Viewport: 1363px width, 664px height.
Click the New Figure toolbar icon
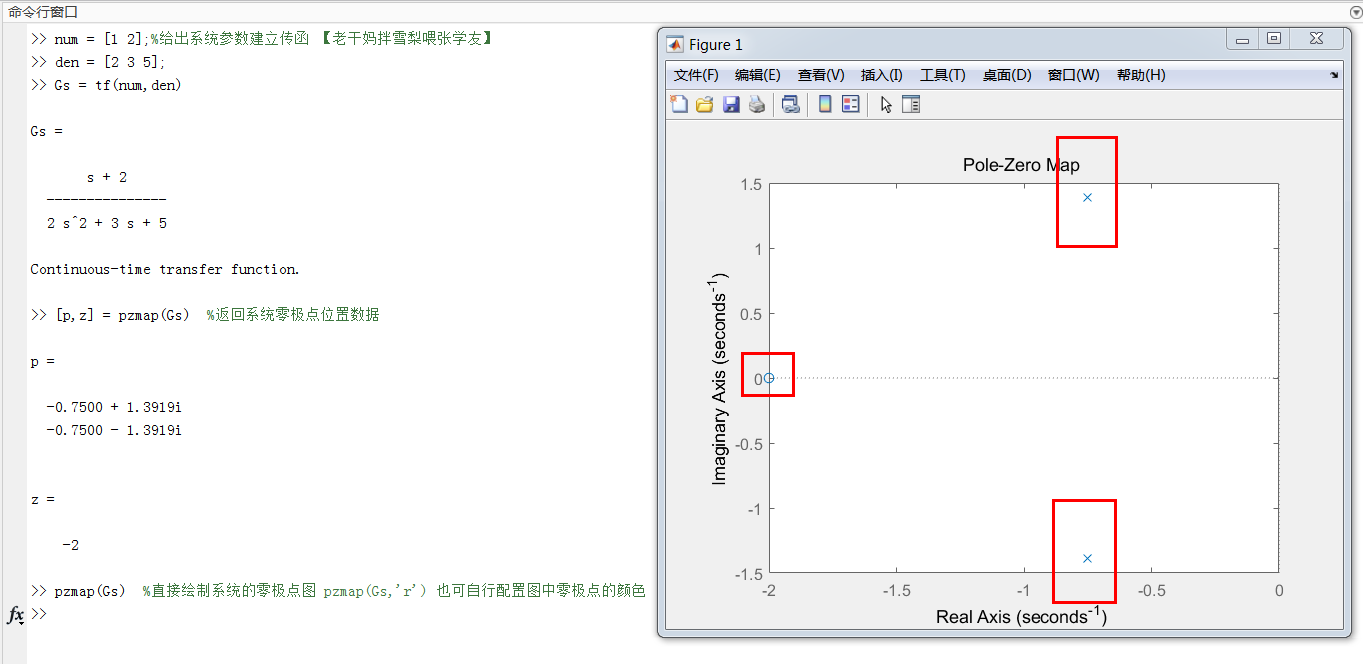click(679, 104)
